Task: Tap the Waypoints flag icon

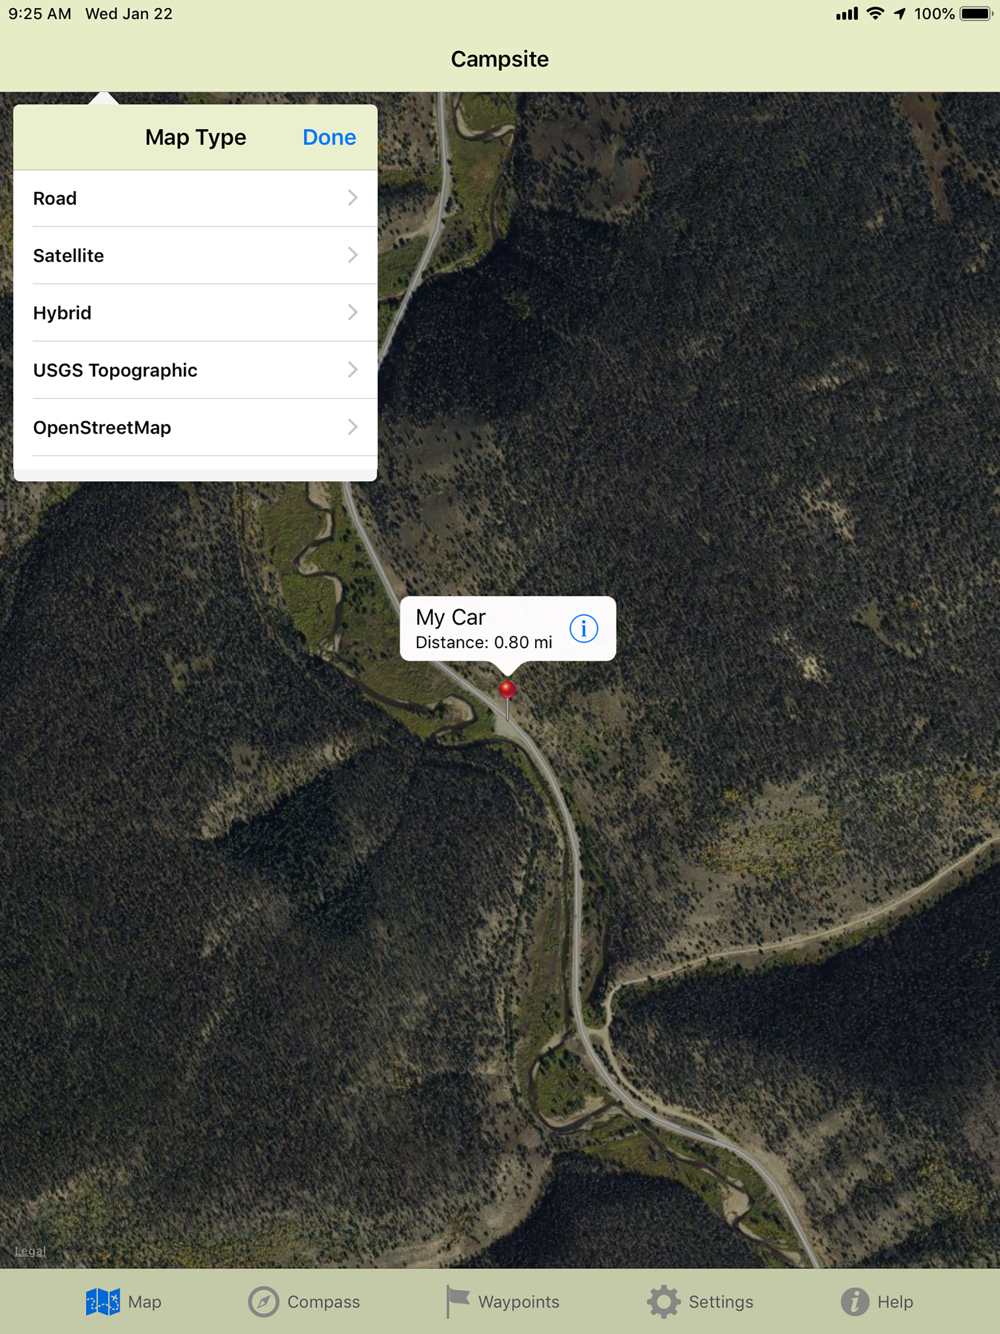Action: [x=457, y=1301]
